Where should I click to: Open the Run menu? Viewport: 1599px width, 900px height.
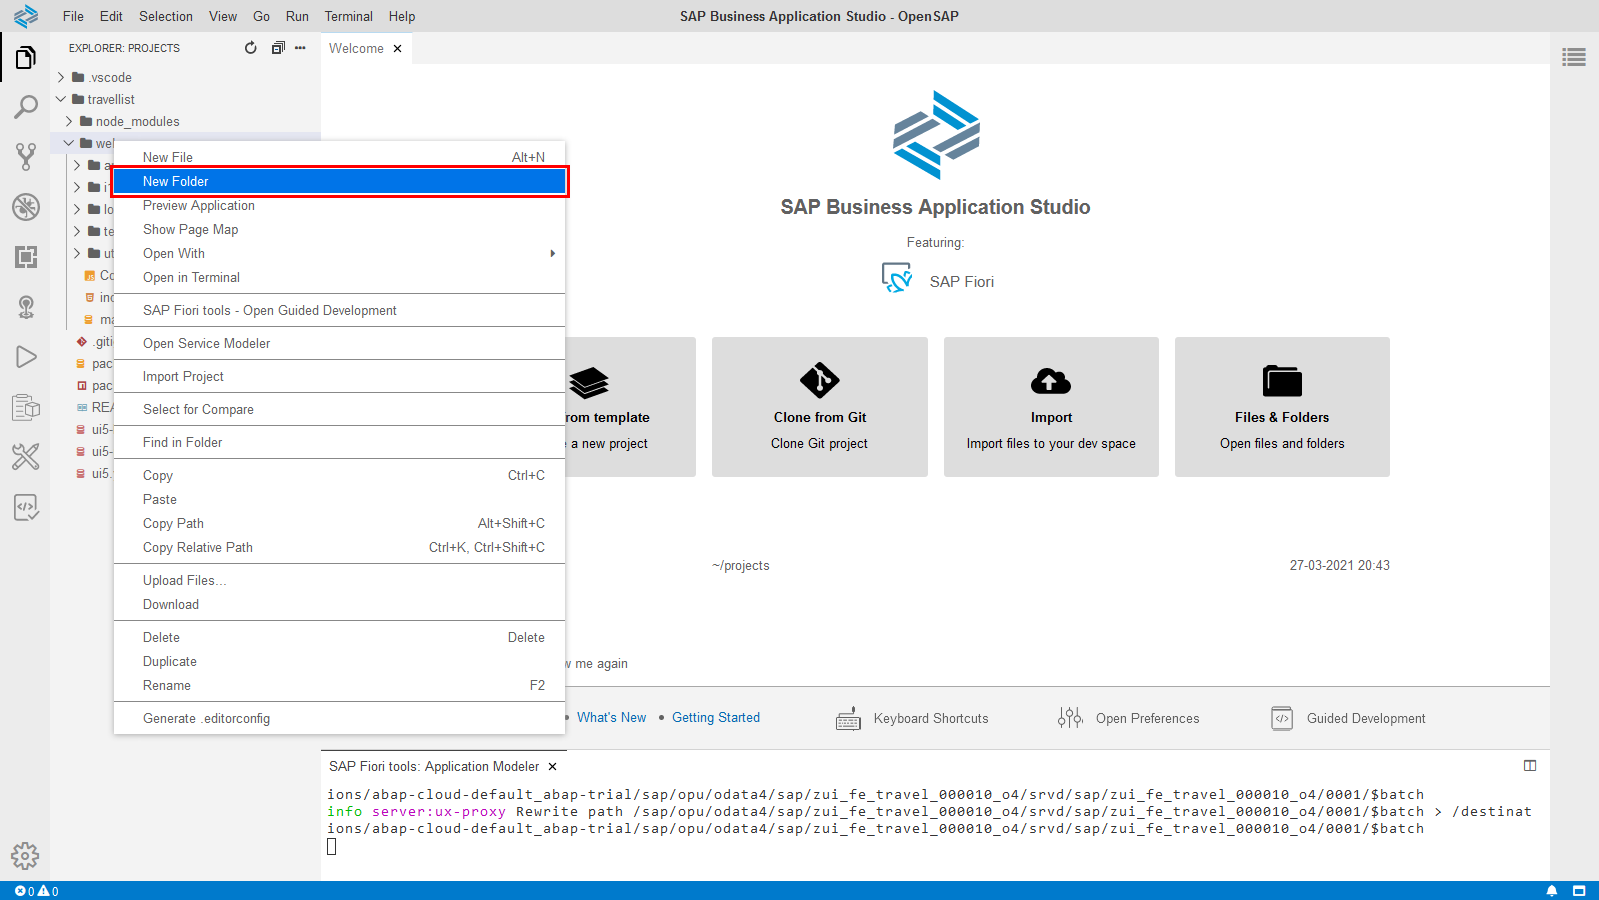297,16
